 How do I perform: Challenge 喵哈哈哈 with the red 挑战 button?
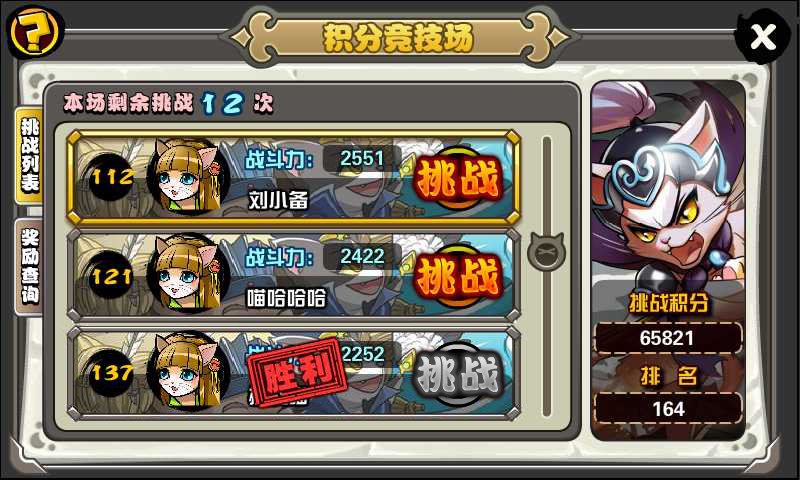457,277
